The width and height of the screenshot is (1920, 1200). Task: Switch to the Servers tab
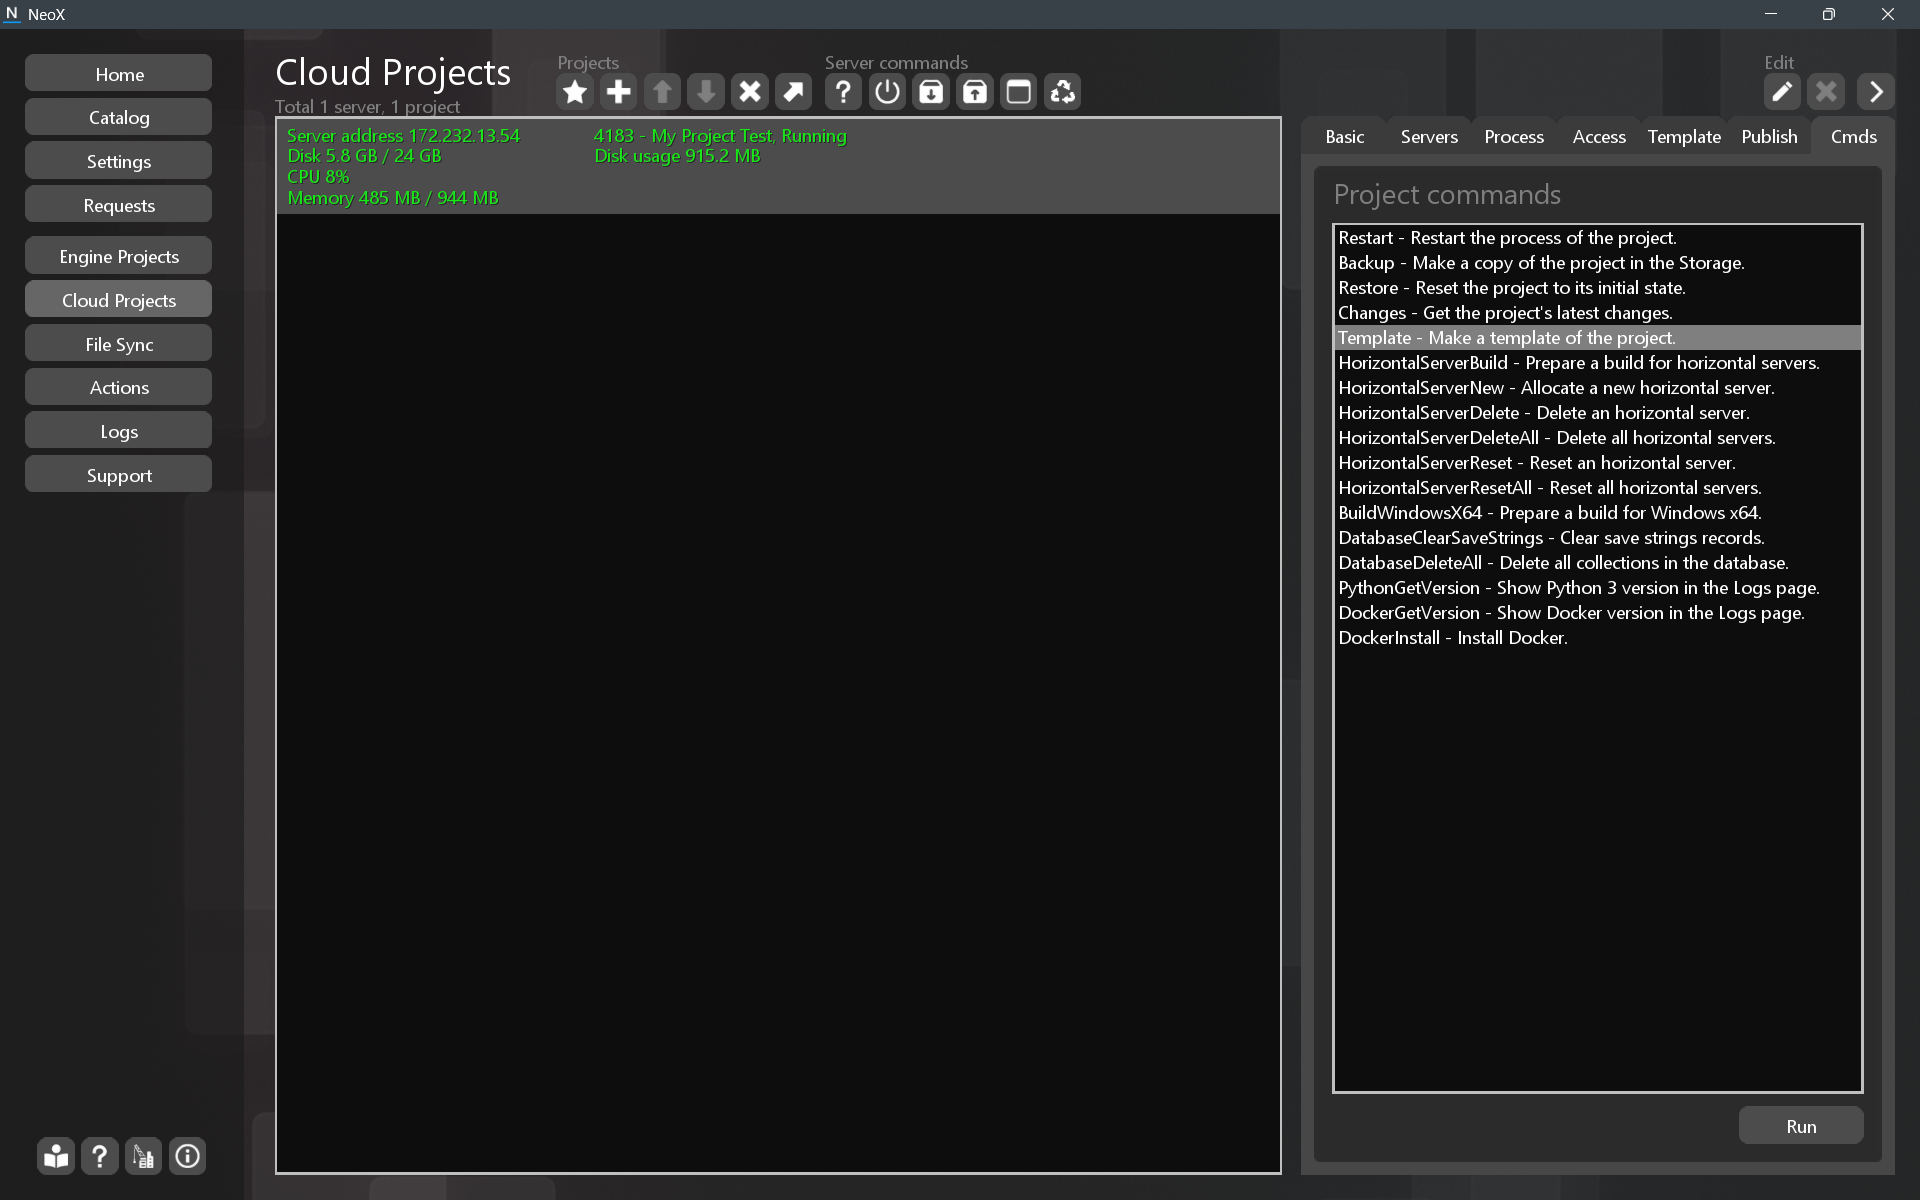point(1428,137)
